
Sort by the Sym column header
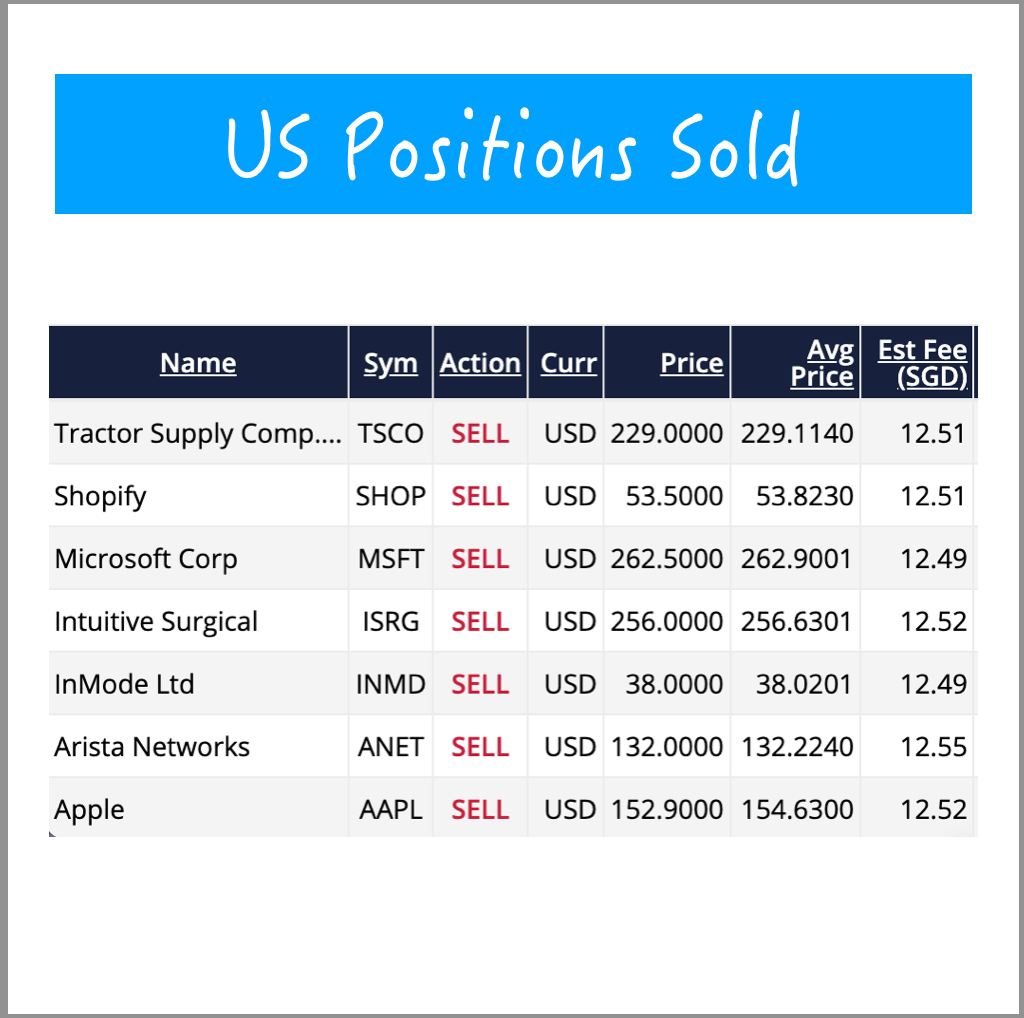click(x=390, y=363)
